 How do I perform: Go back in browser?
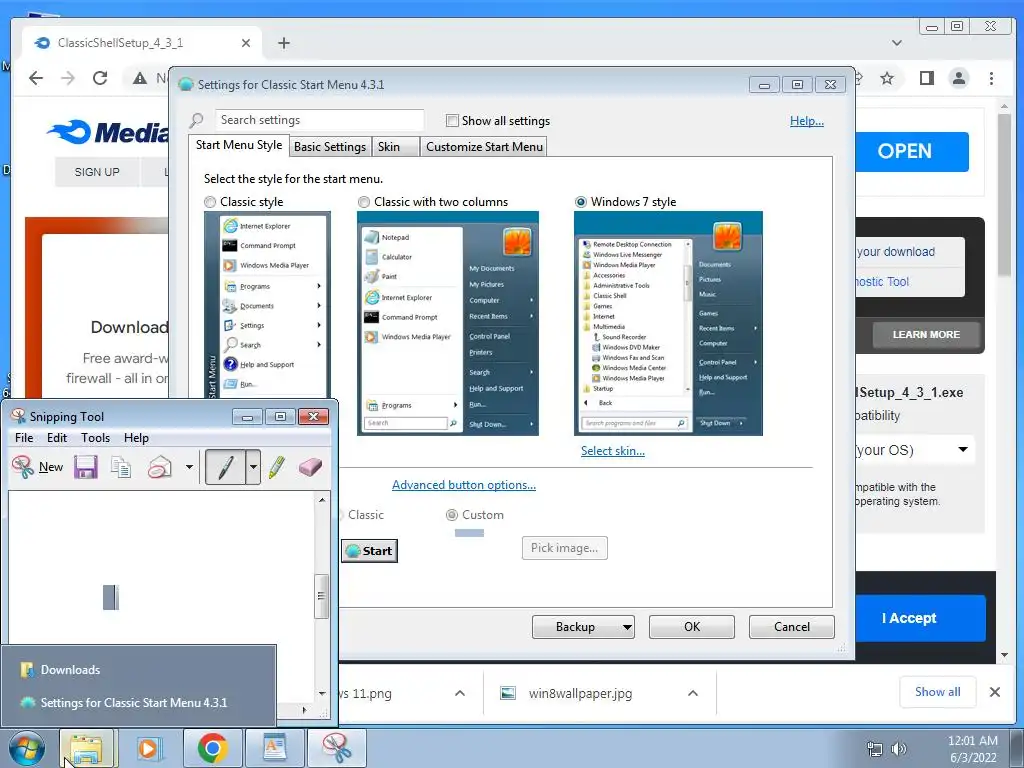pos(36,78)
